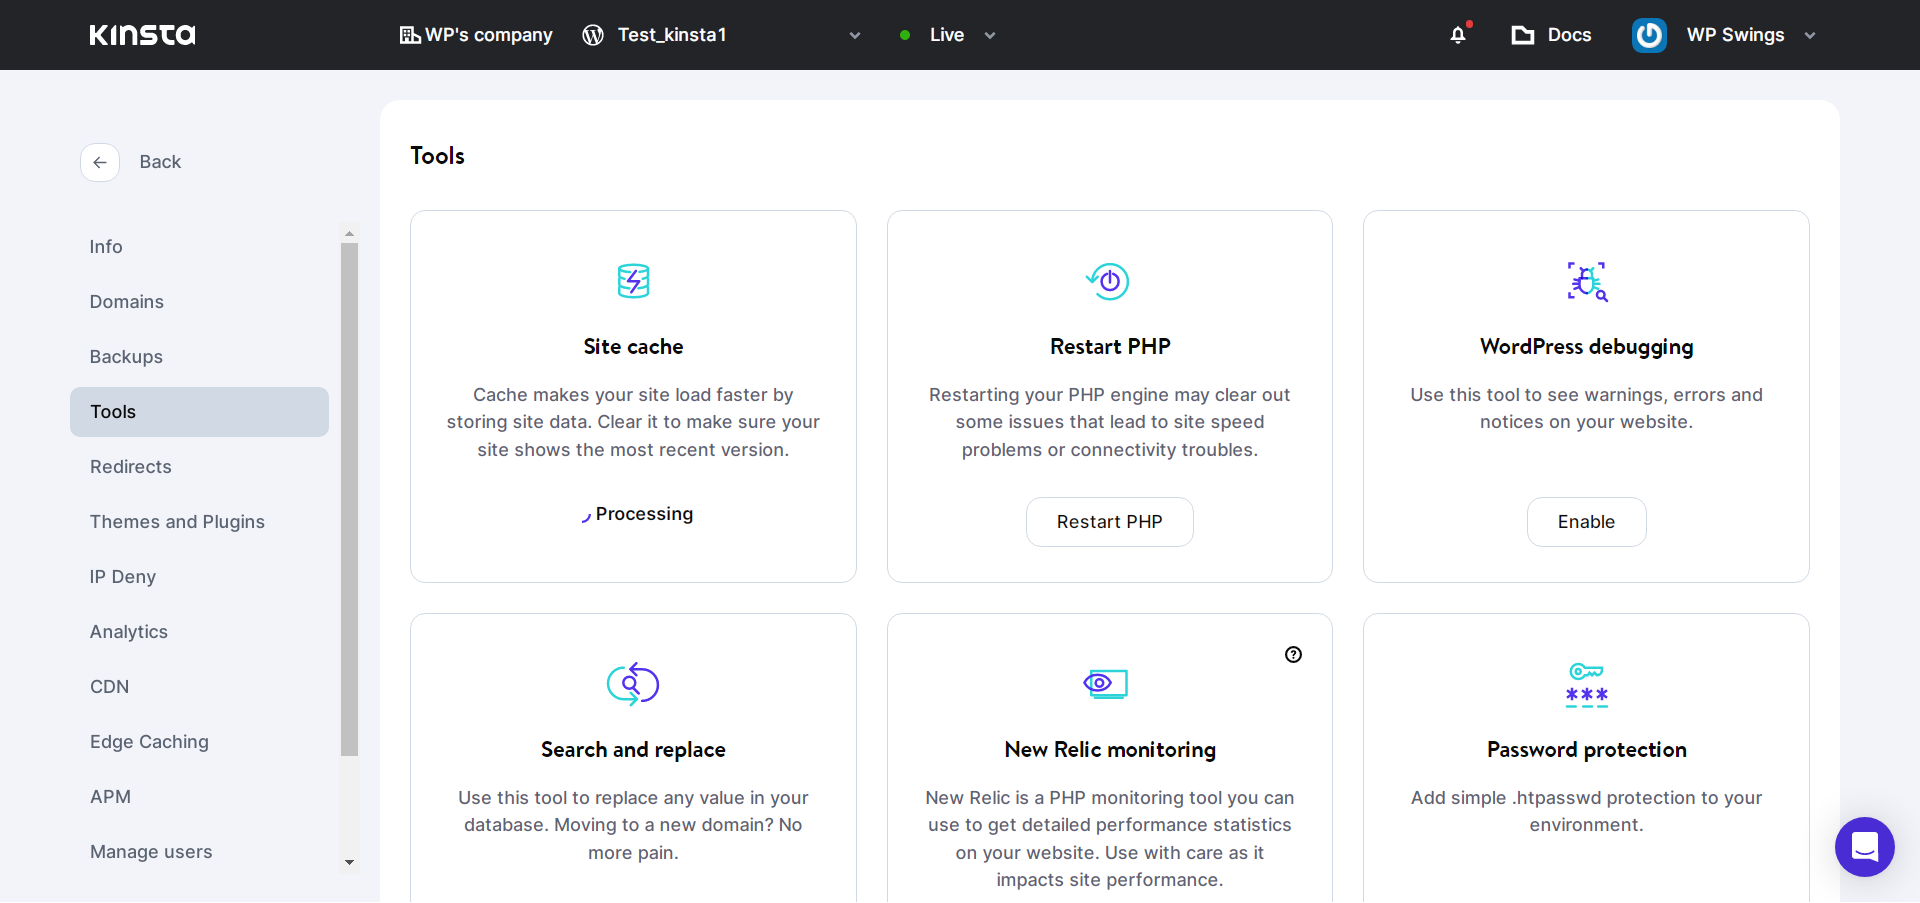Click the WordPress debugging bug icon
Screen dimensions: 1920x903
1586,281
